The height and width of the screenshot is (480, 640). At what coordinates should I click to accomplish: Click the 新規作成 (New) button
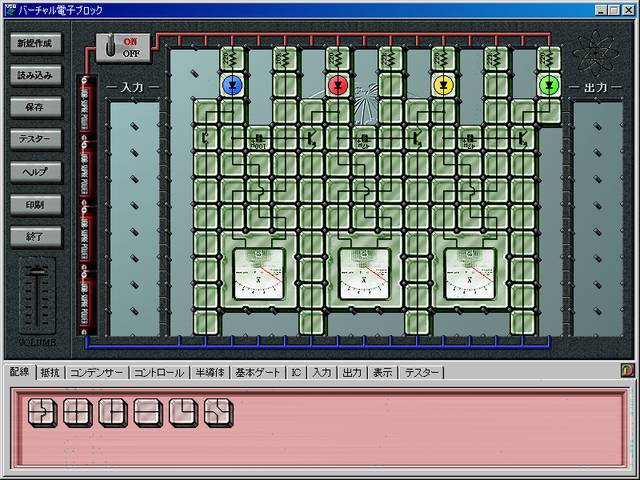(39, 44)
